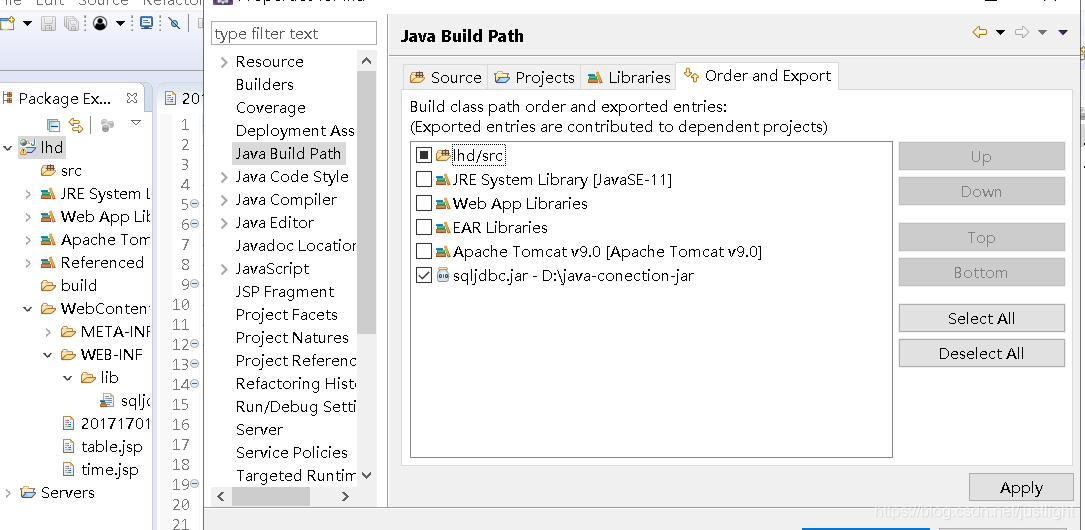Click the back arrow in Java Build Path header
This screenshot has width=1085, height=530.
coord(980,32)
